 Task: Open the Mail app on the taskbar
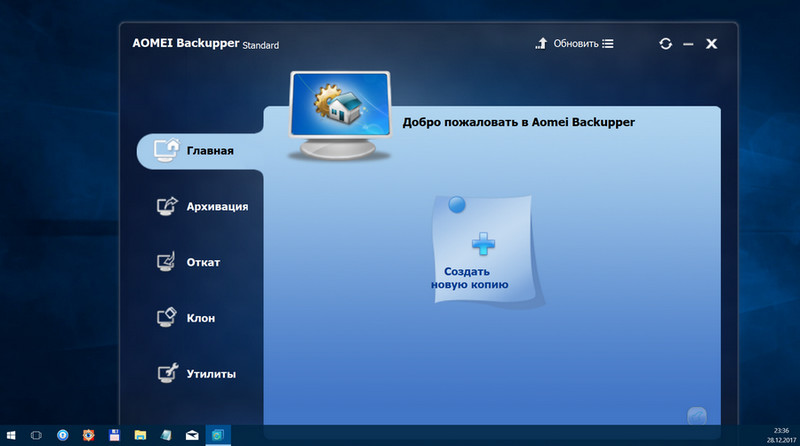click(x=192, y=435)
